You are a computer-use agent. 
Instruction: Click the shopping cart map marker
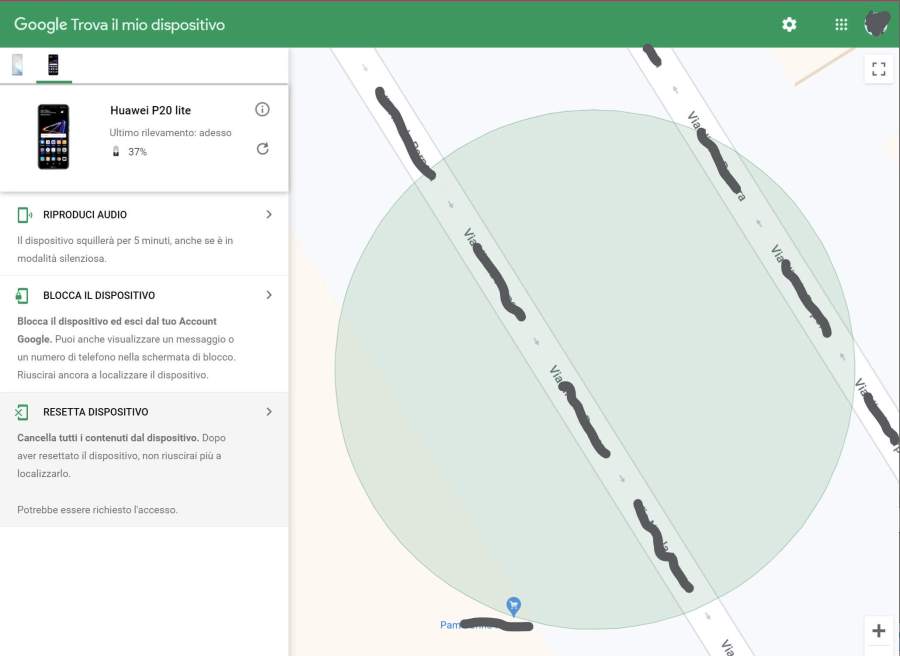coord(513,606)
